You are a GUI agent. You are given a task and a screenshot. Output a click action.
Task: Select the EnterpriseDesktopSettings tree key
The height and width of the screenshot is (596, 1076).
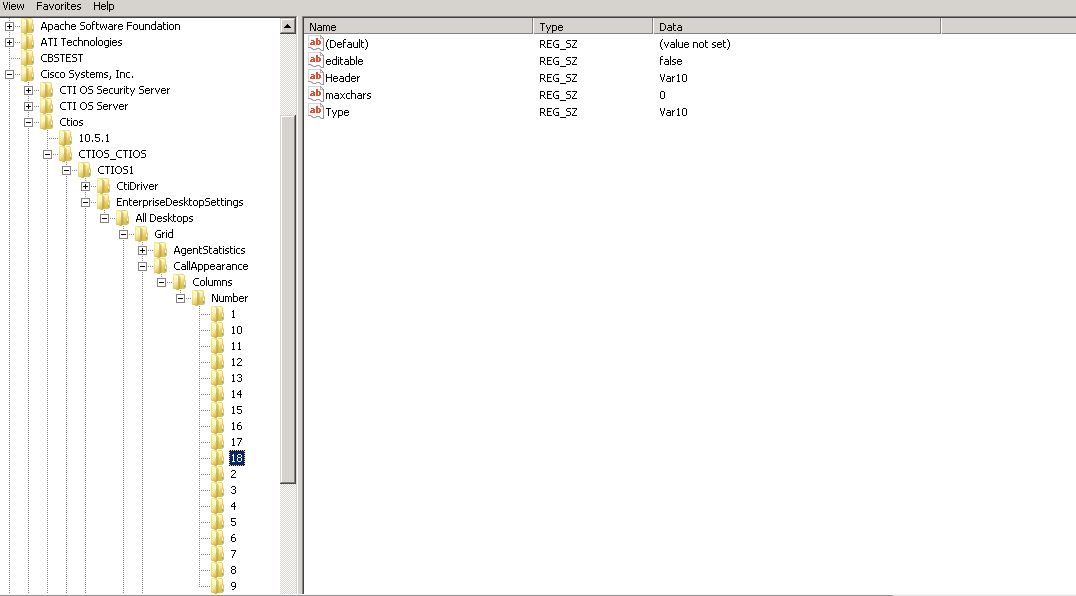pyautogui.click(x=180, y=202)
